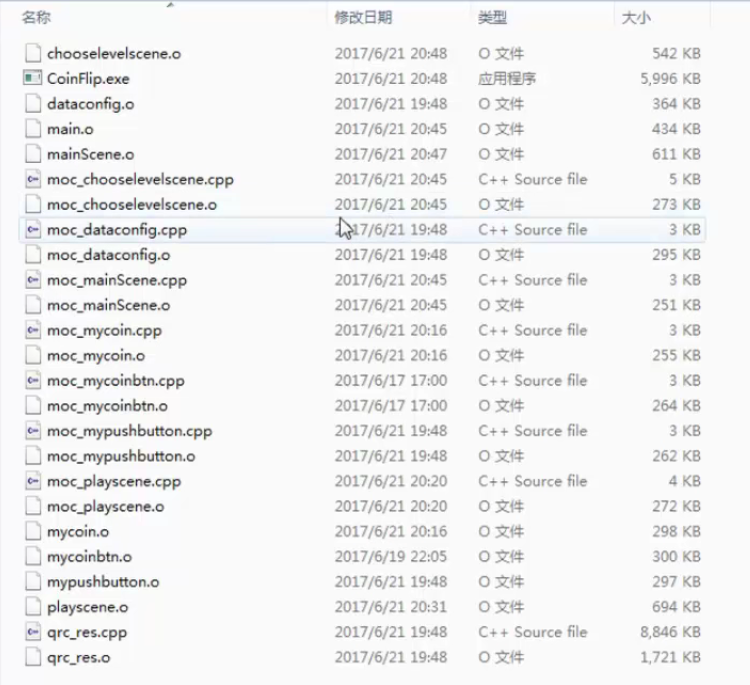Select the file named moc_playscene.o
This screenshot has width=750, height=685.
pyautogui.click(x=105, y=506)
